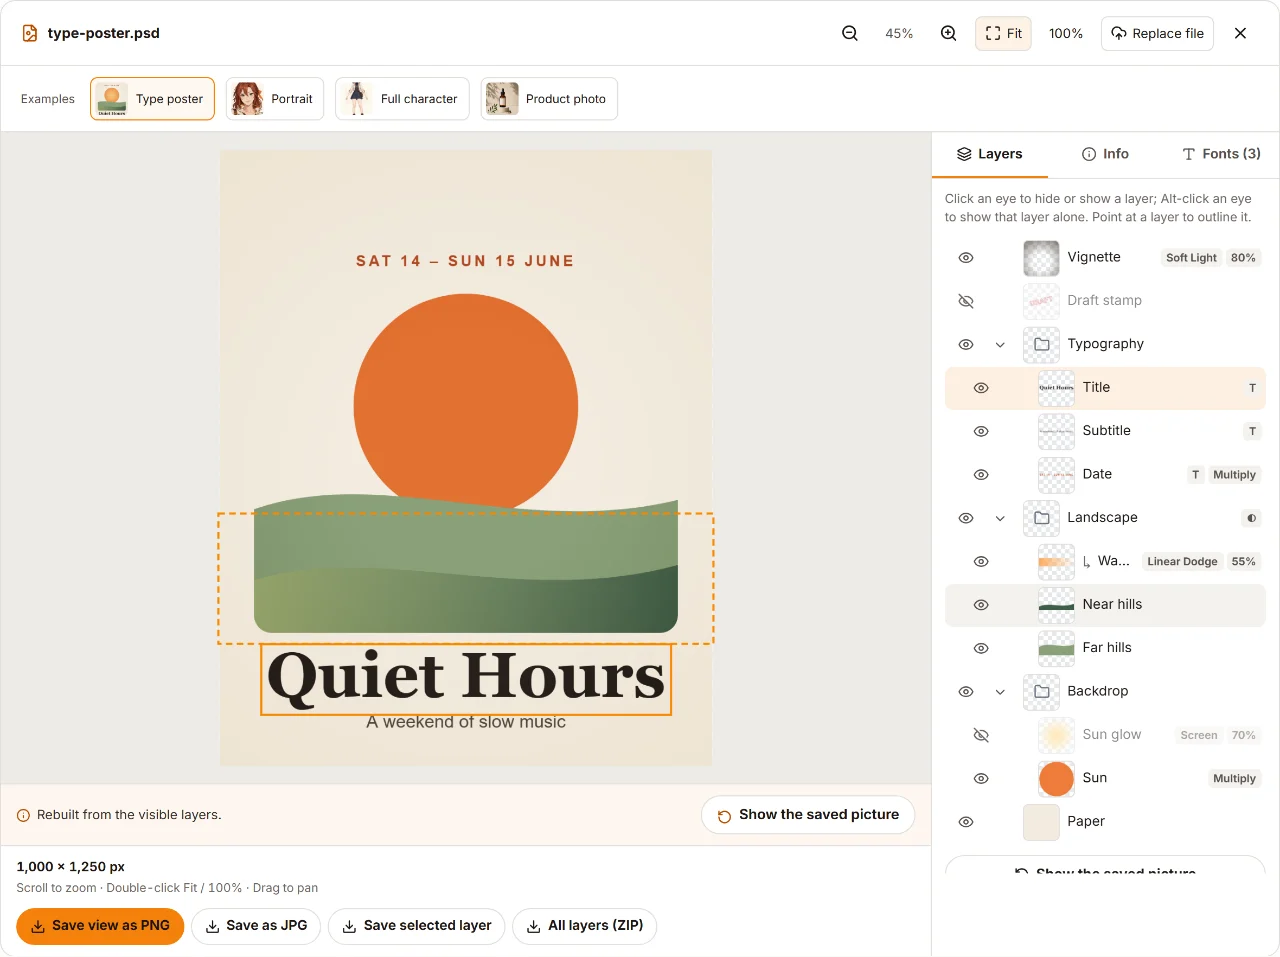Click the Backdrop group folder icon
The image size is (1280, 957).
[x=1041, y=692]
